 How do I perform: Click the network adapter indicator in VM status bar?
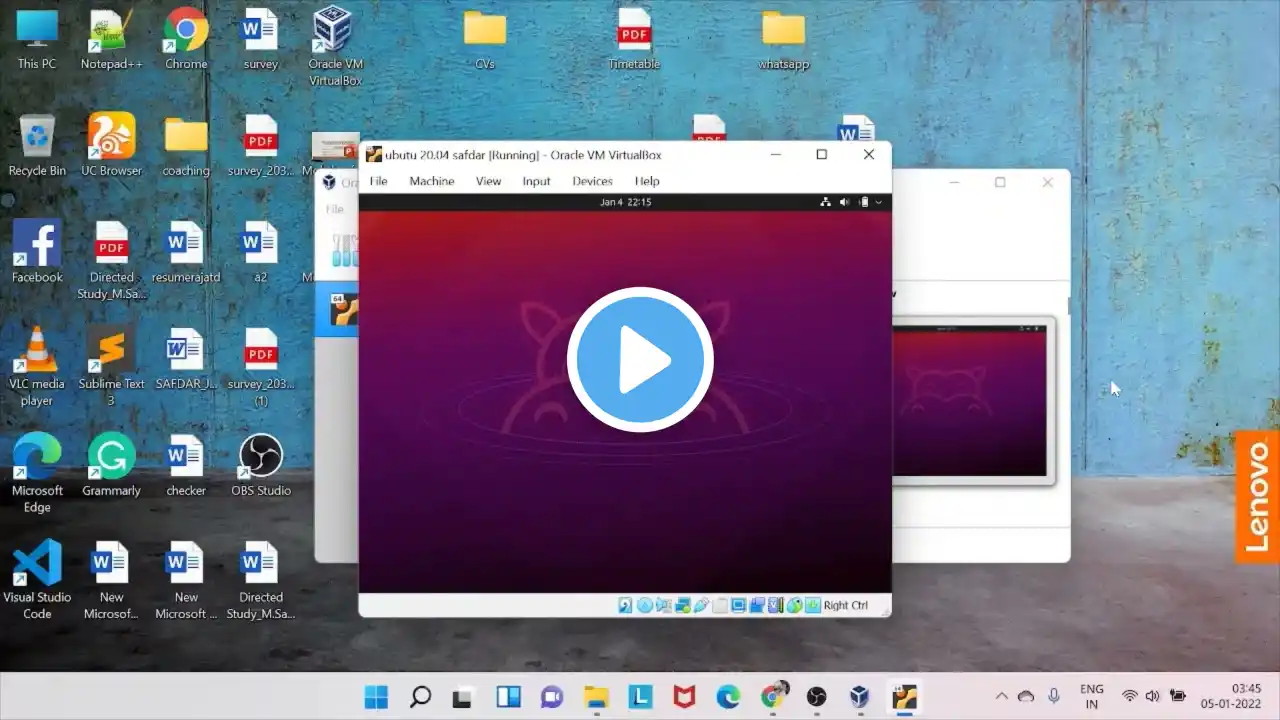point(682,605)
